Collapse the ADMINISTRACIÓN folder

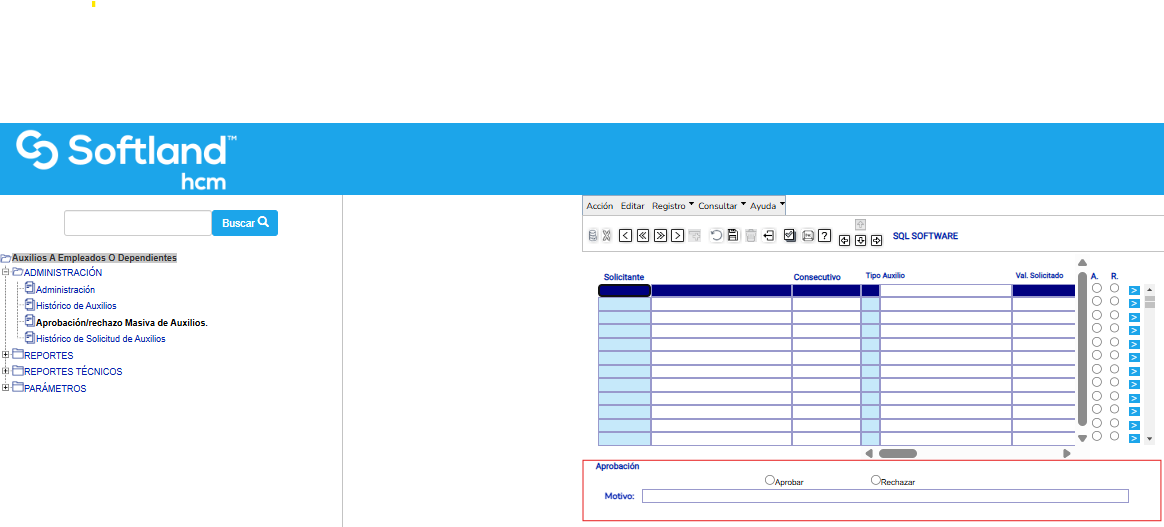[6, 272]
